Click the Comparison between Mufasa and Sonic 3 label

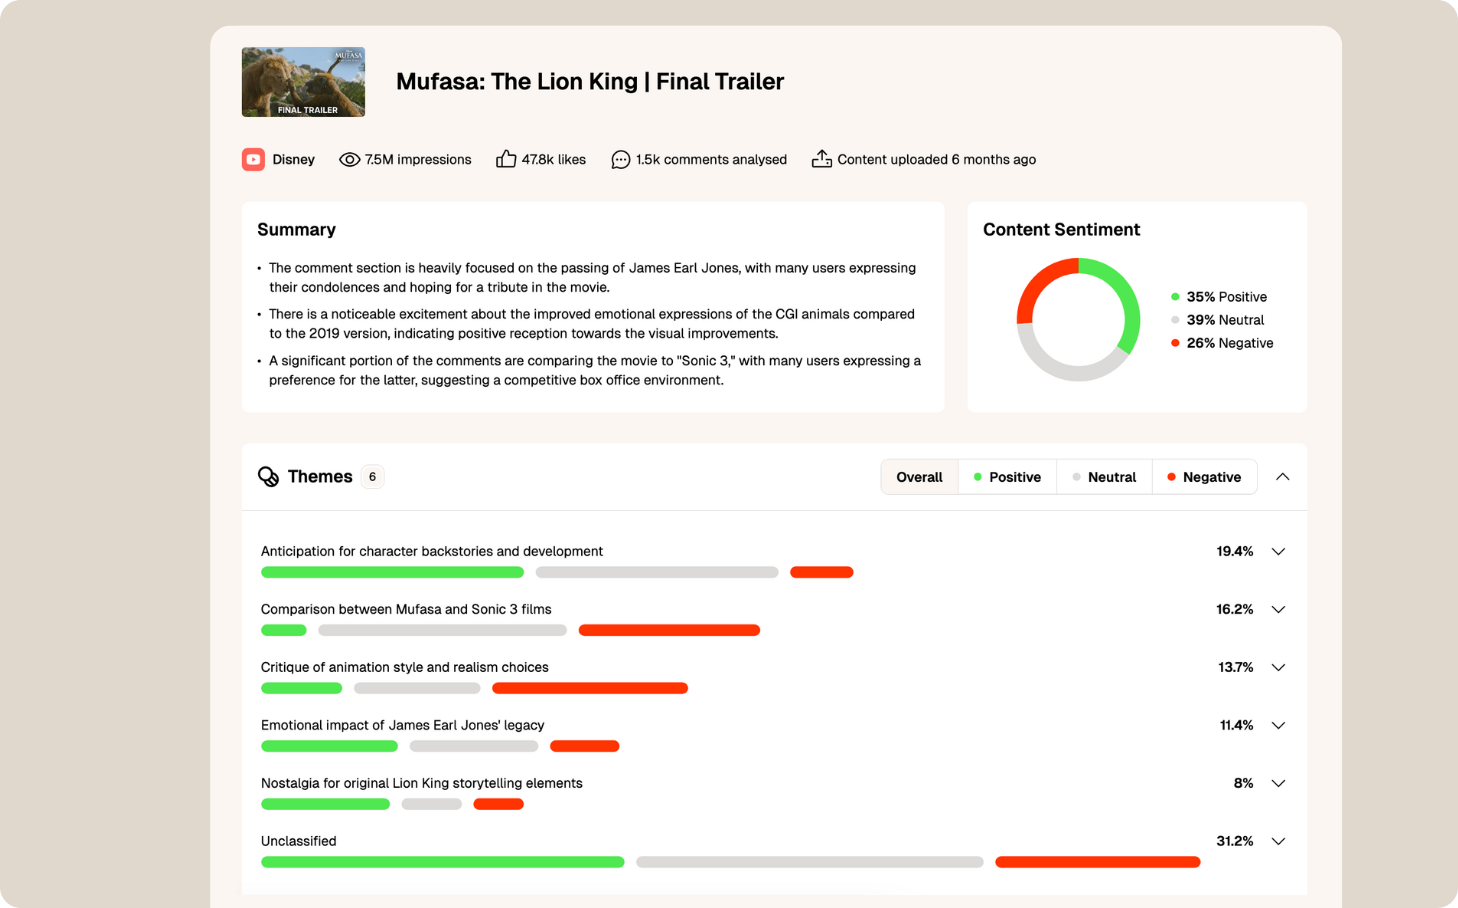(406, 610)
